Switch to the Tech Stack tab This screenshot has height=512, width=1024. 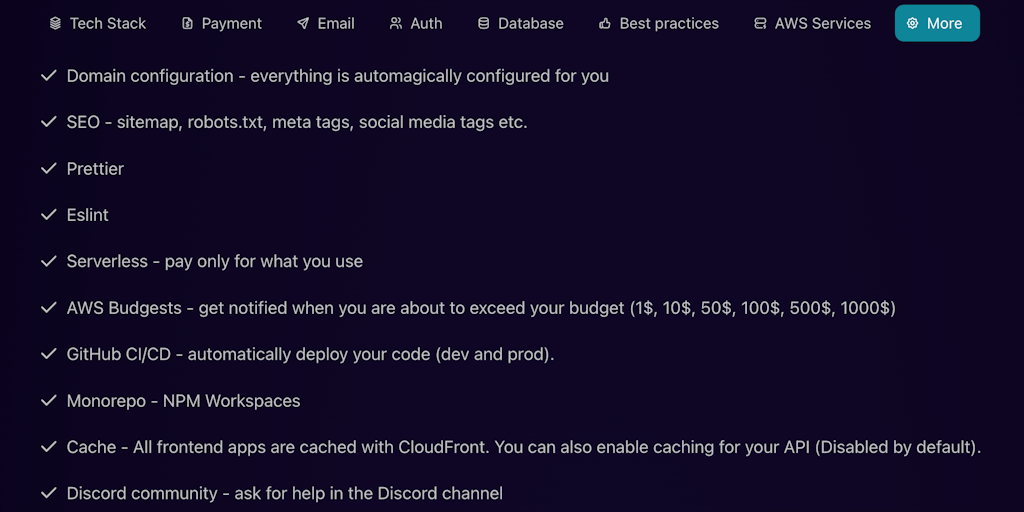click(x=107, y=23)
